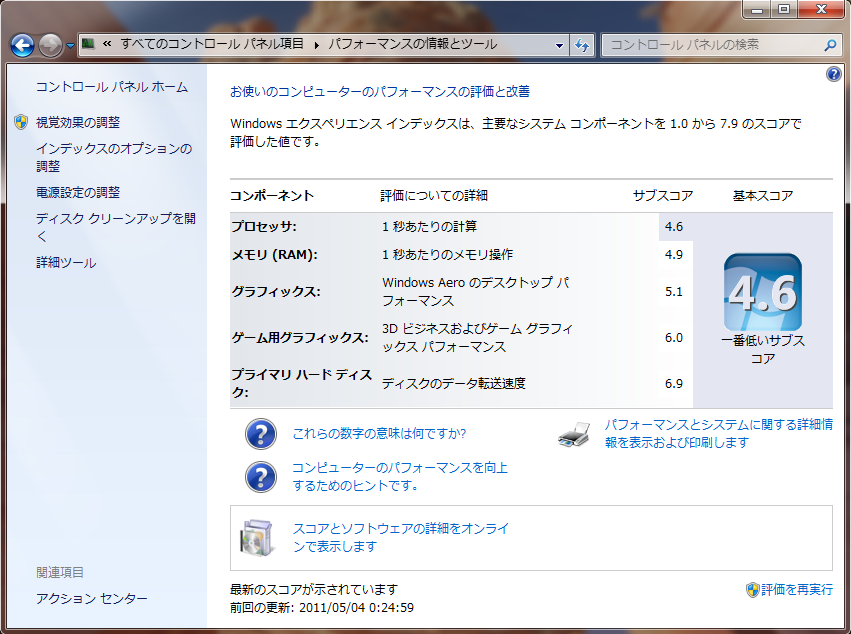Screen dimensions: 851x634
Task: Expand breadcrumb arrow after すべてのコントロール パネル項目
Action: [317, 45]
